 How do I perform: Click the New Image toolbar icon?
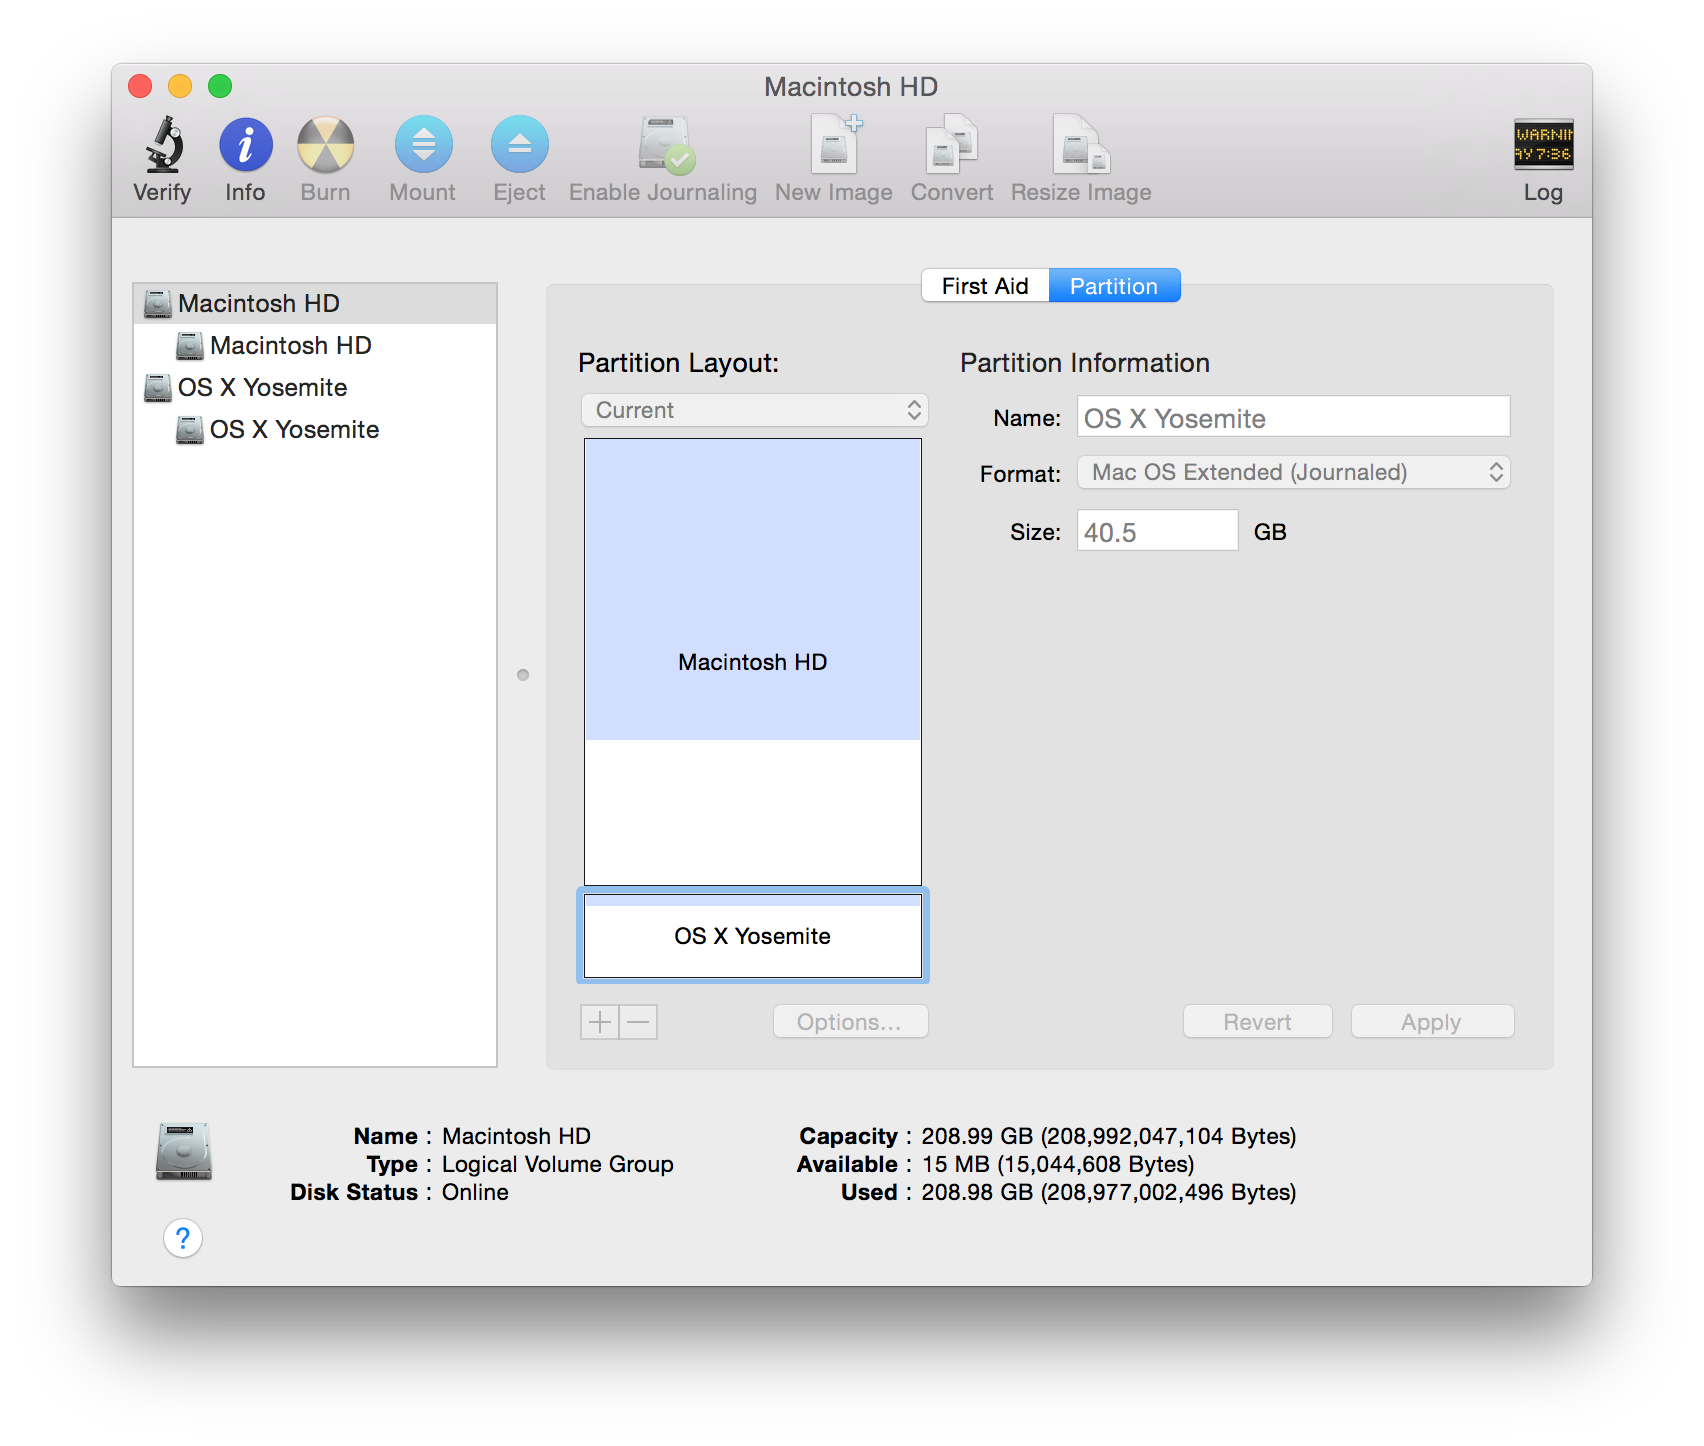click(x=834, y=145)
